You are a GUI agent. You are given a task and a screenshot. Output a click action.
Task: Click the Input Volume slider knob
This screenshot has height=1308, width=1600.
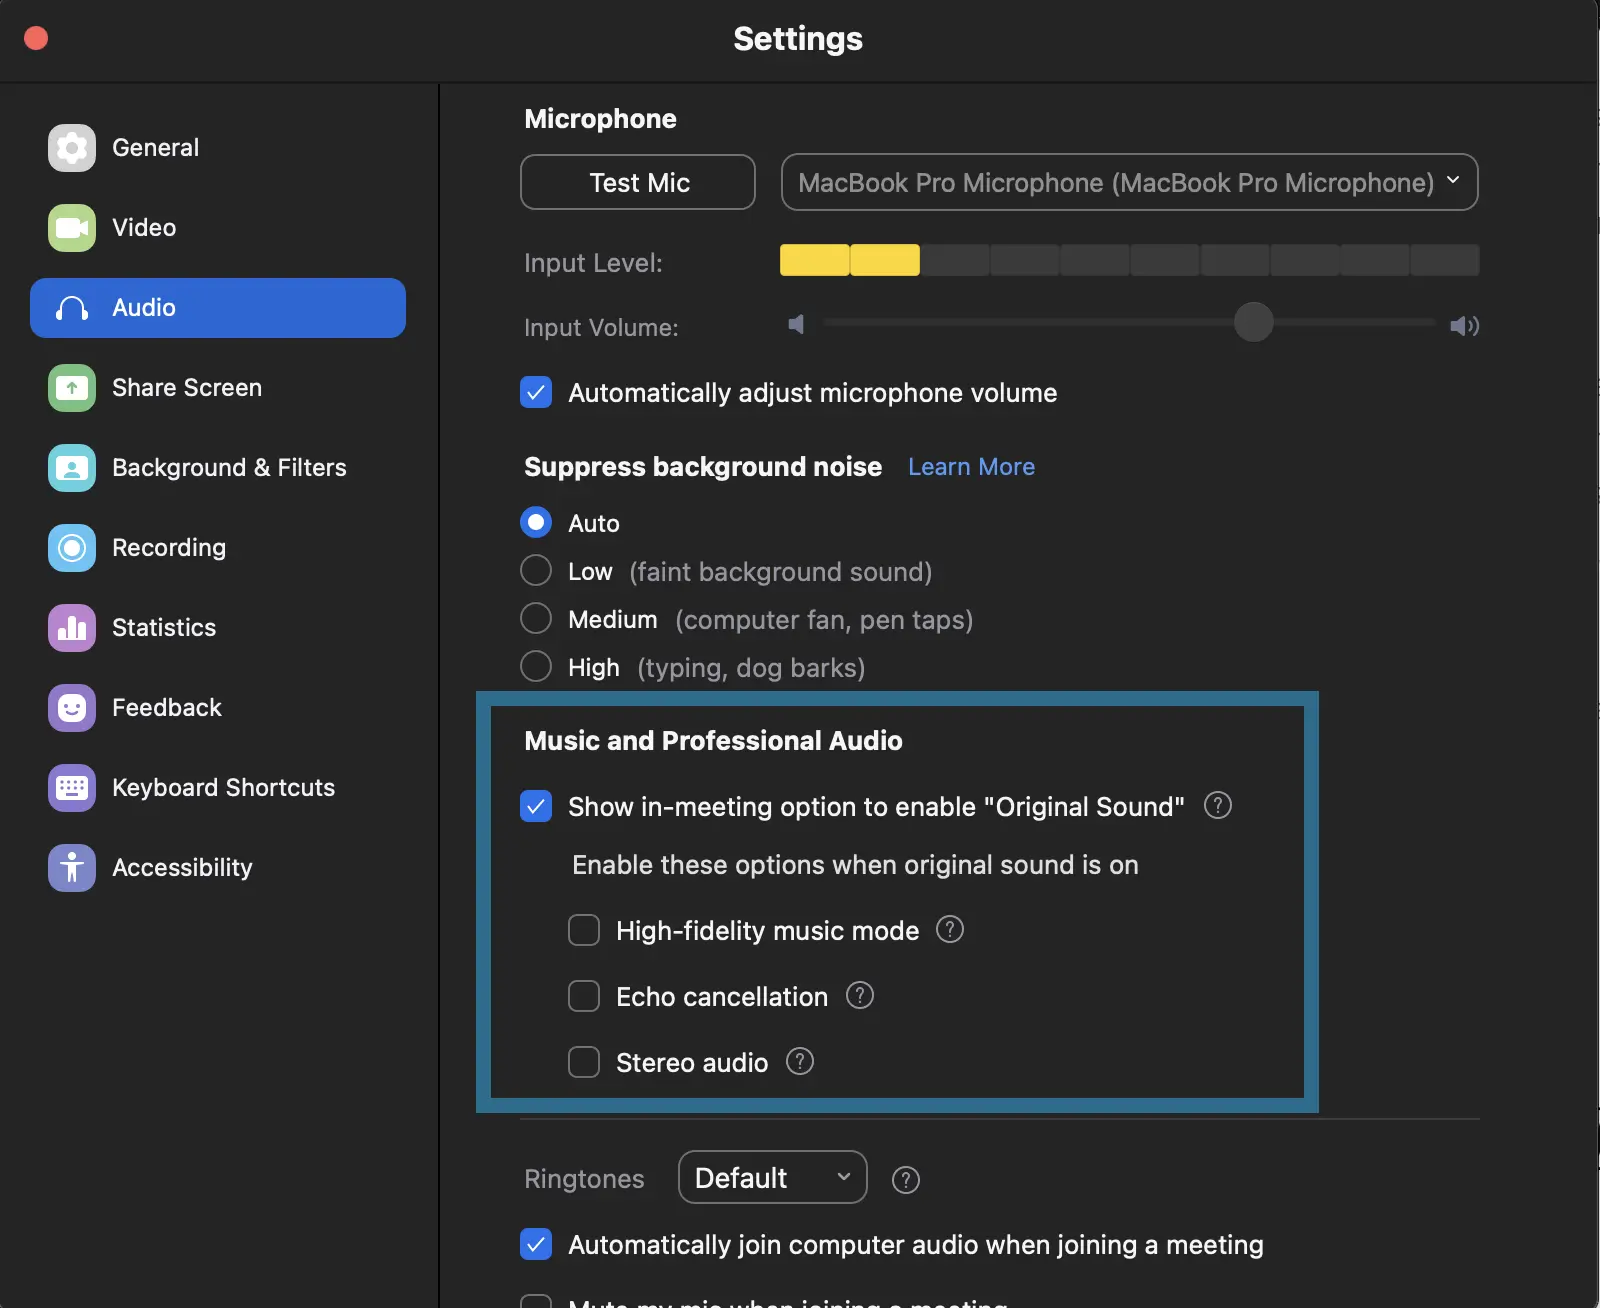click(x=1253, y=322)
